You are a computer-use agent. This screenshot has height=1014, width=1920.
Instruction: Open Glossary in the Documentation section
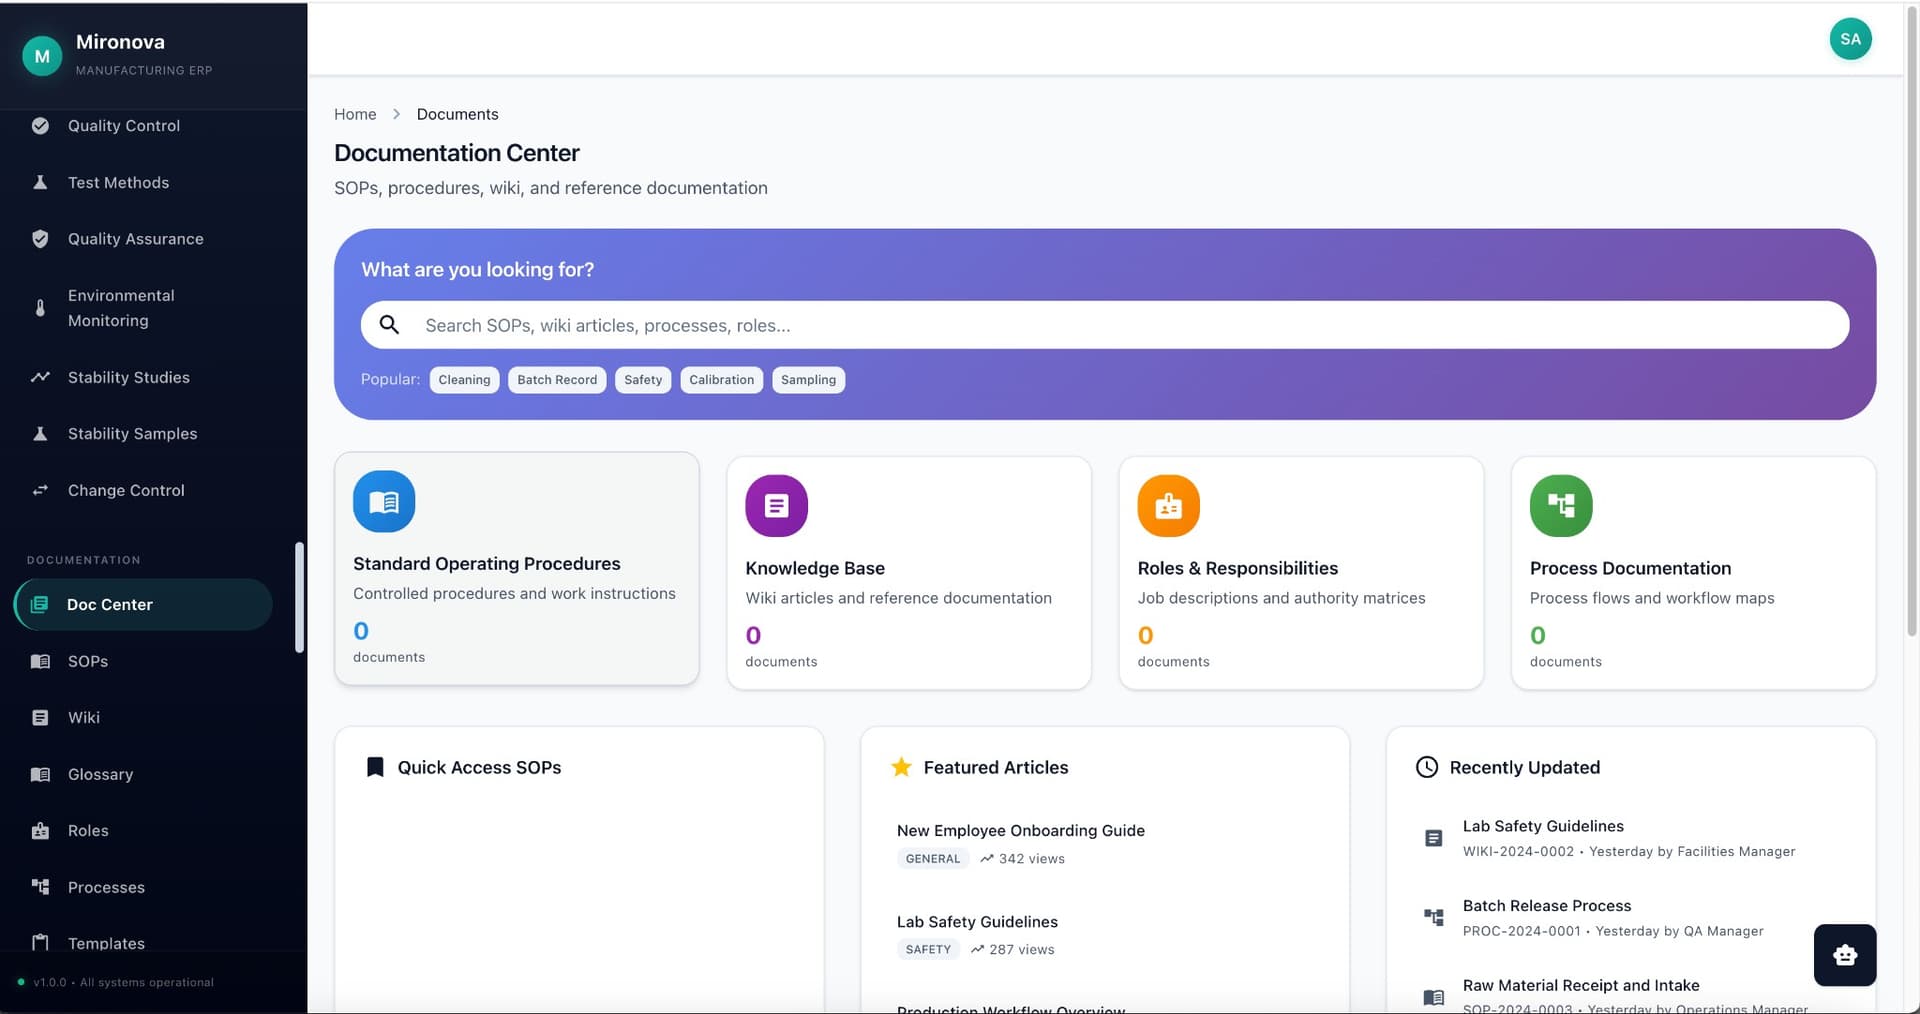tap(100, 774)
